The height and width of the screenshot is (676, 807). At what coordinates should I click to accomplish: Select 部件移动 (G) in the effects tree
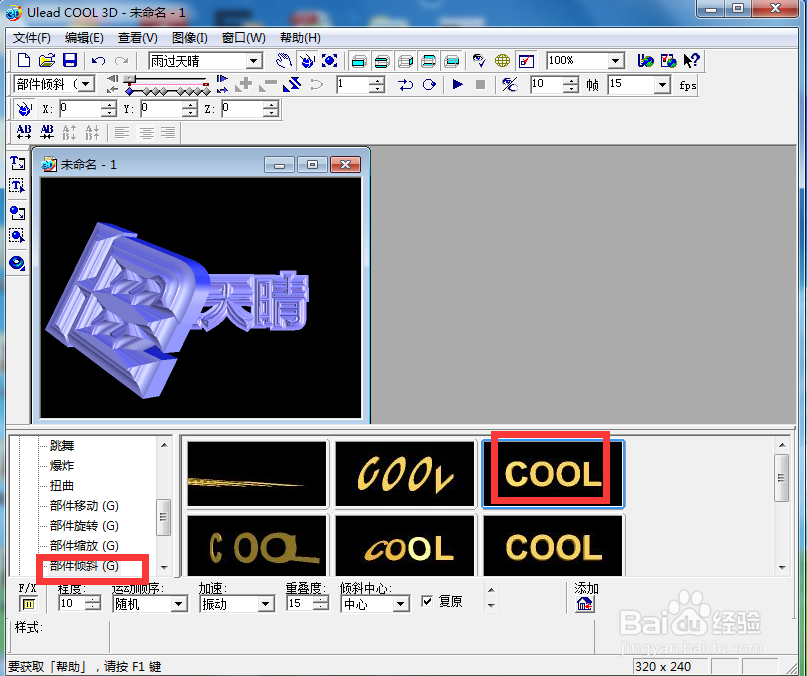[84, 506]
